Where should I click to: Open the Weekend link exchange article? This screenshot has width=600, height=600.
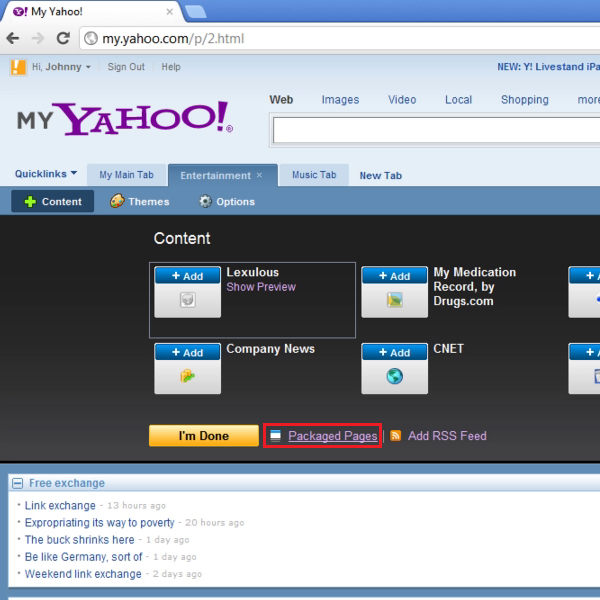click(x=83, y=574)
